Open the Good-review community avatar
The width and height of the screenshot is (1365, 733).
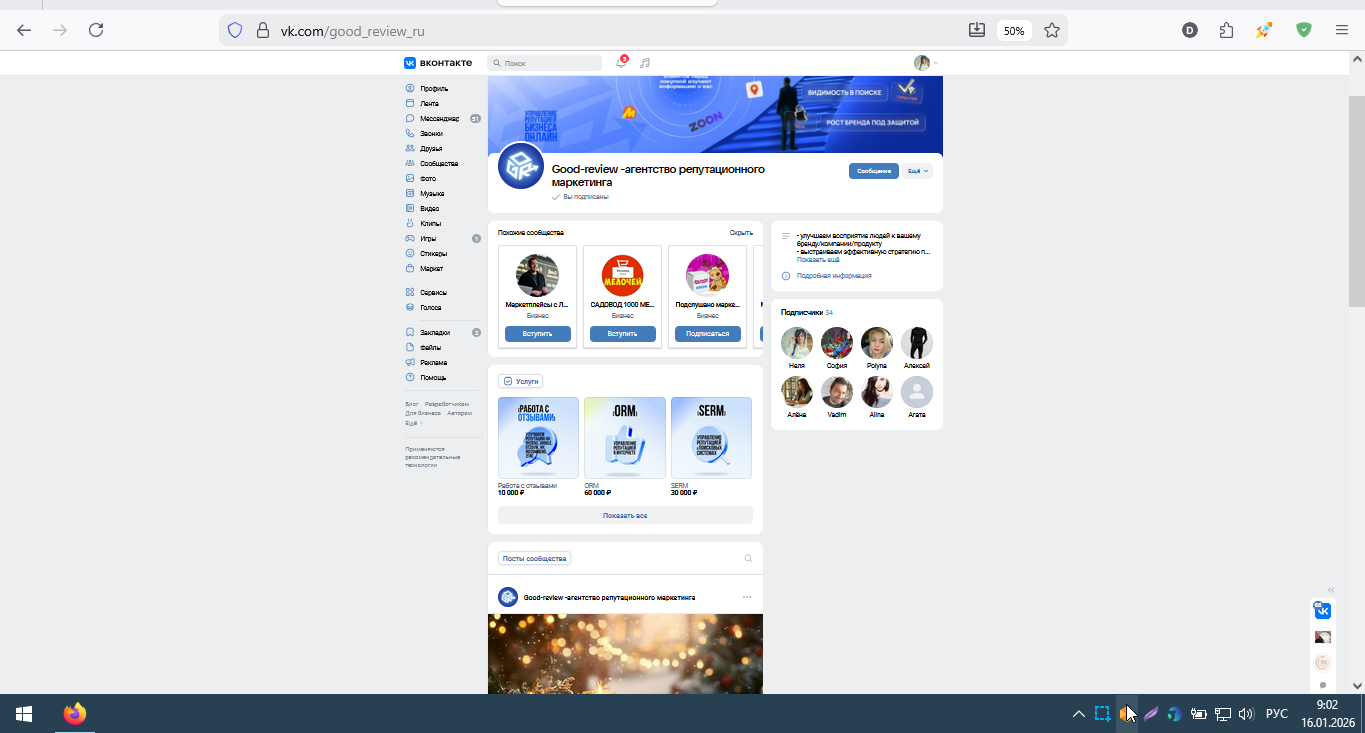pos(521,166)
